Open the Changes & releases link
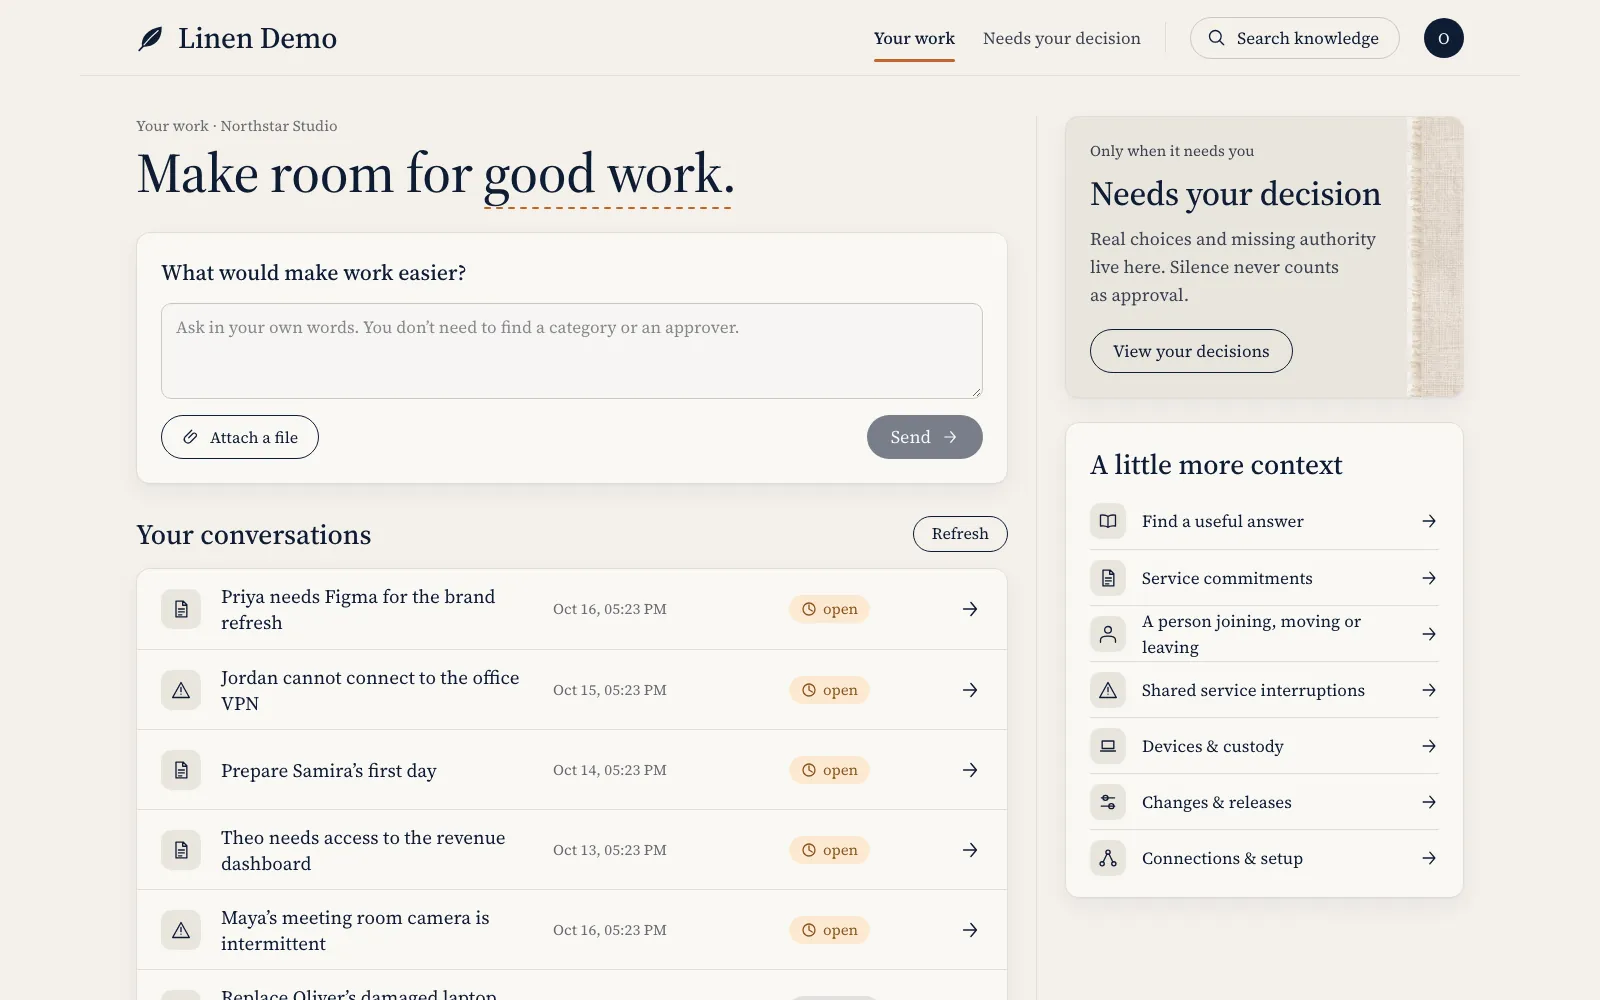Screen dimensions: 1600x1000 1264,802
